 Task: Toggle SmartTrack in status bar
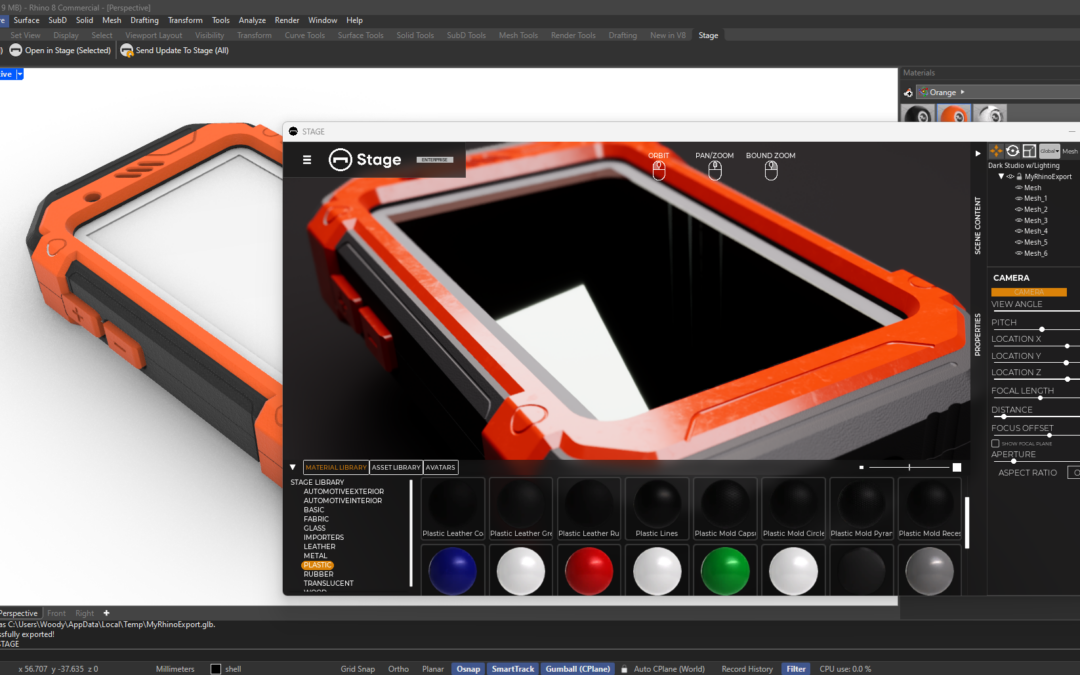[x=512, y=669]
